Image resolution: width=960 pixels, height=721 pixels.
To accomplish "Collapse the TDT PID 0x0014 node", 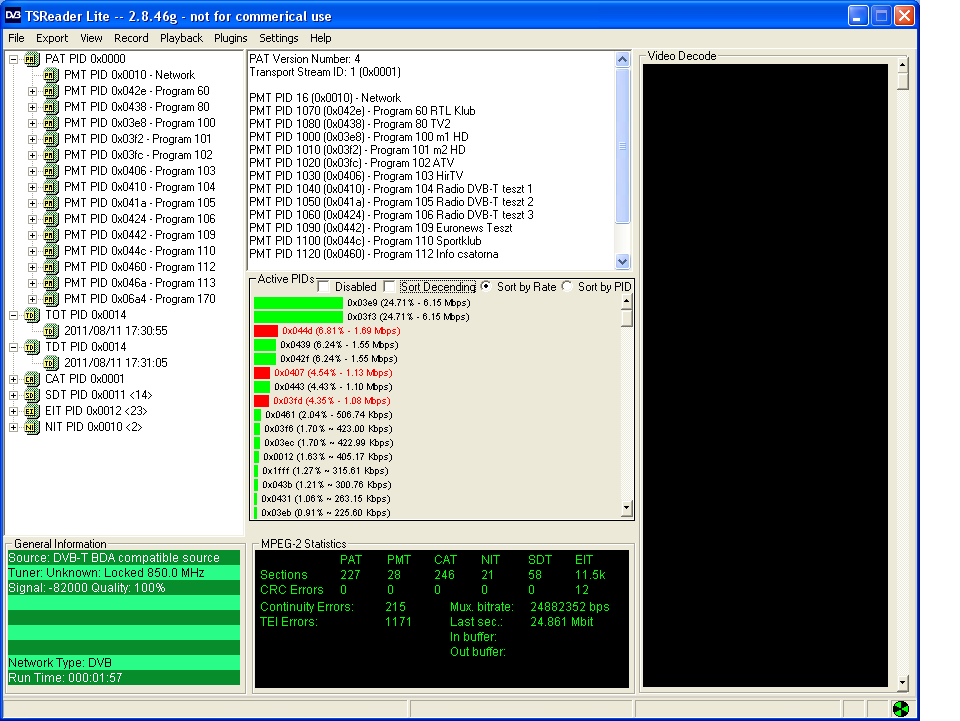I will pos(13,347).
